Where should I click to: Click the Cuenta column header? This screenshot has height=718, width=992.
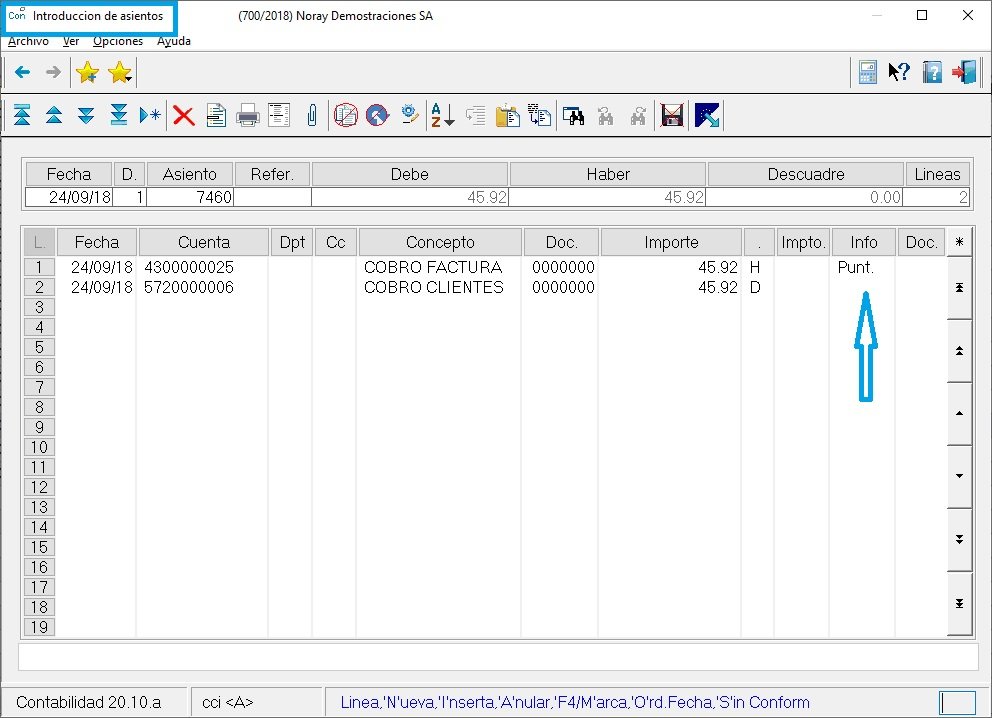pos(204,242)
